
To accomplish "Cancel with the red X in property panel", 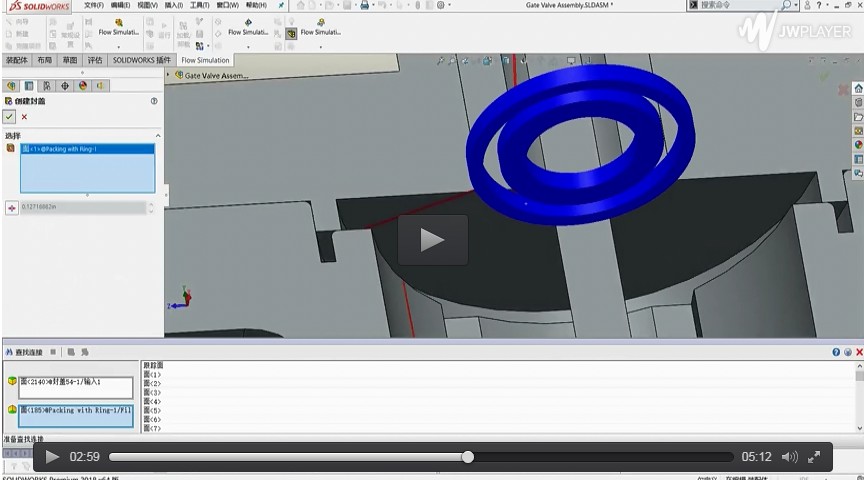I will tap(24, 117).
